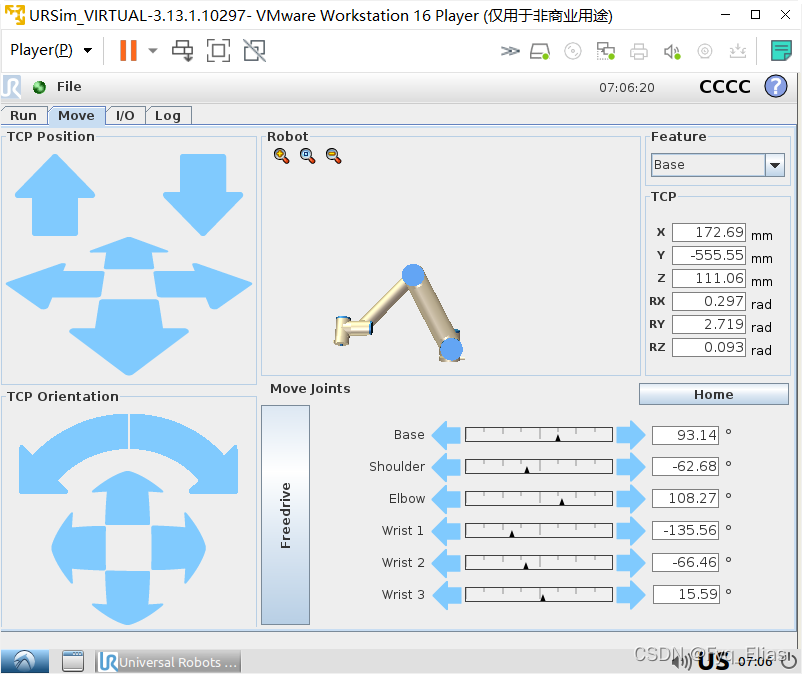The image size is (802, 674).
Task: Tilt TCP orientation up arrow
Action: pyautogui.click(x=128, y=498)
